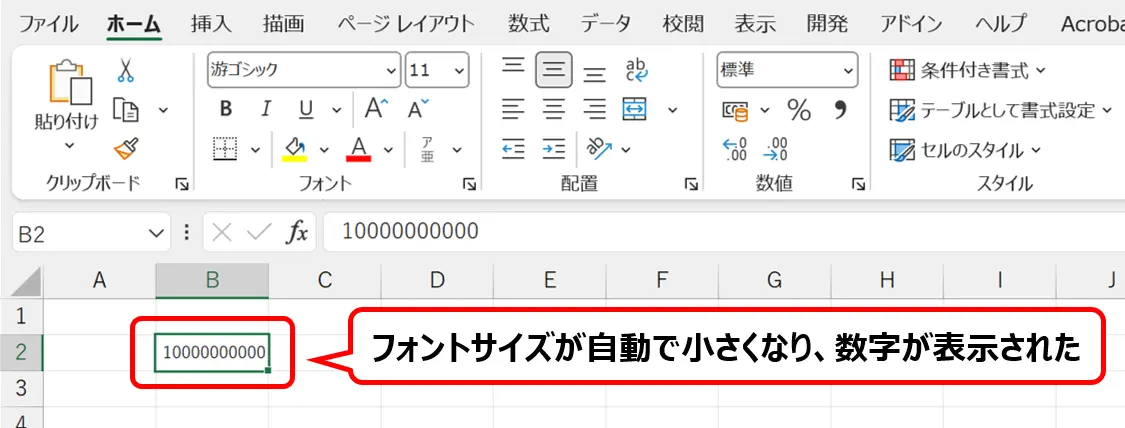1125x428 pixels.
Task: Switch to the データ tab
Action: click(606, 24)
